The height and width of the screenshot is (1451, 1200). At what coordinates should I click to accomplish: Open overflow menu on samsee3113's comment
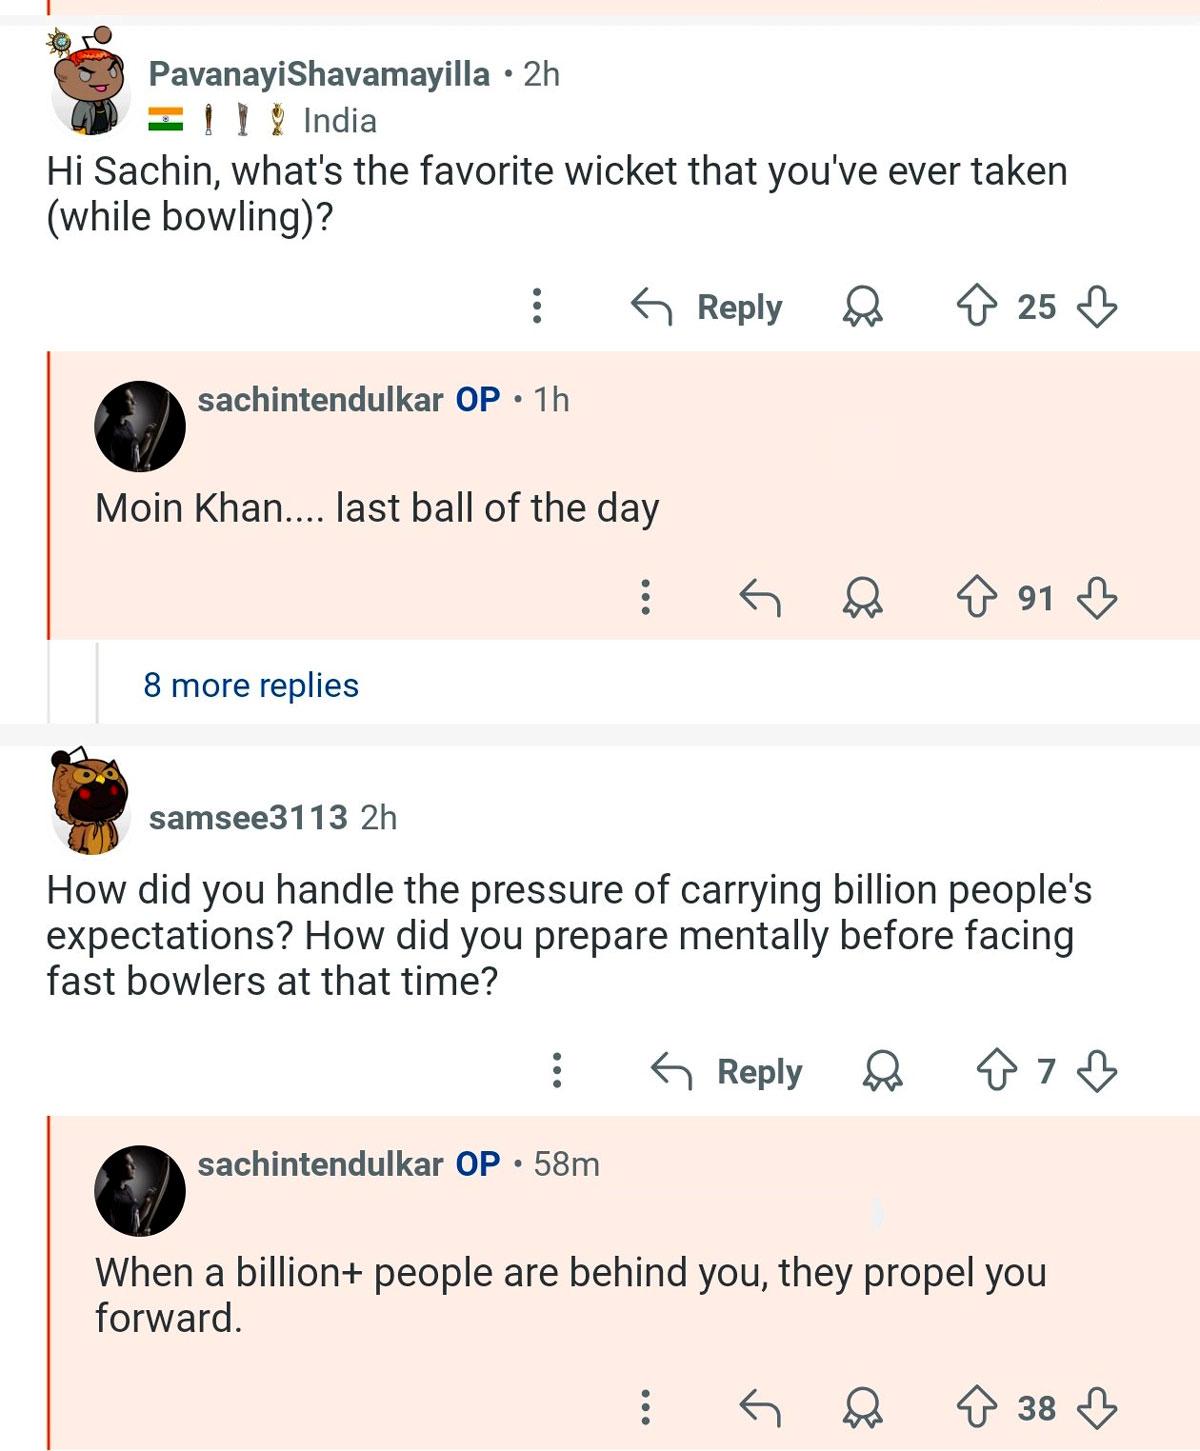(x=557, y=1071)
